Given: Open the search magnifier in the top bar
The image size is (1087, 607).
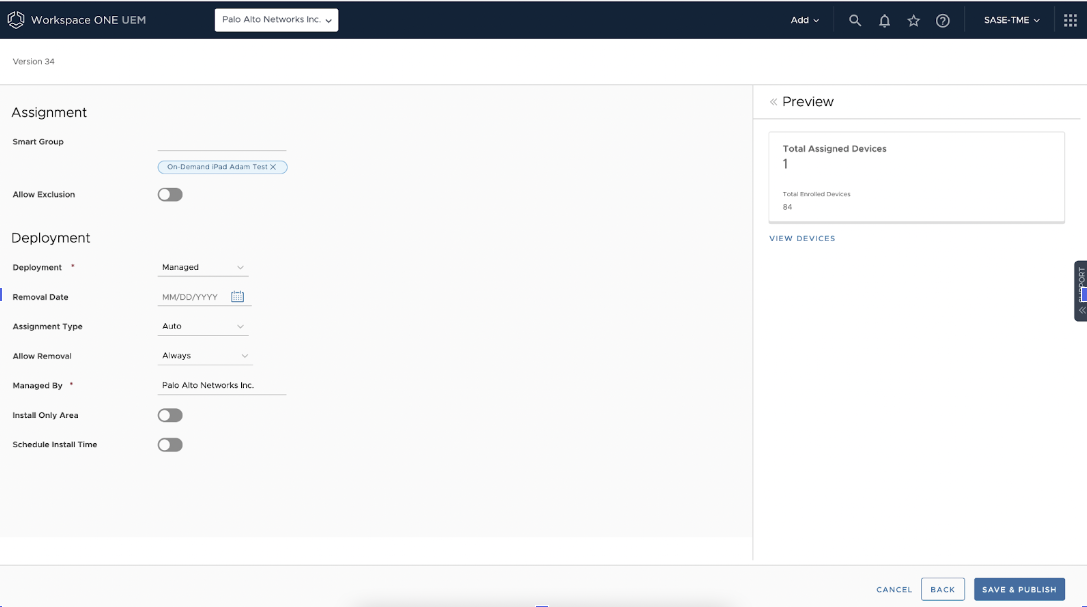Looking at the screenshot, I should [x=855, y=19].
